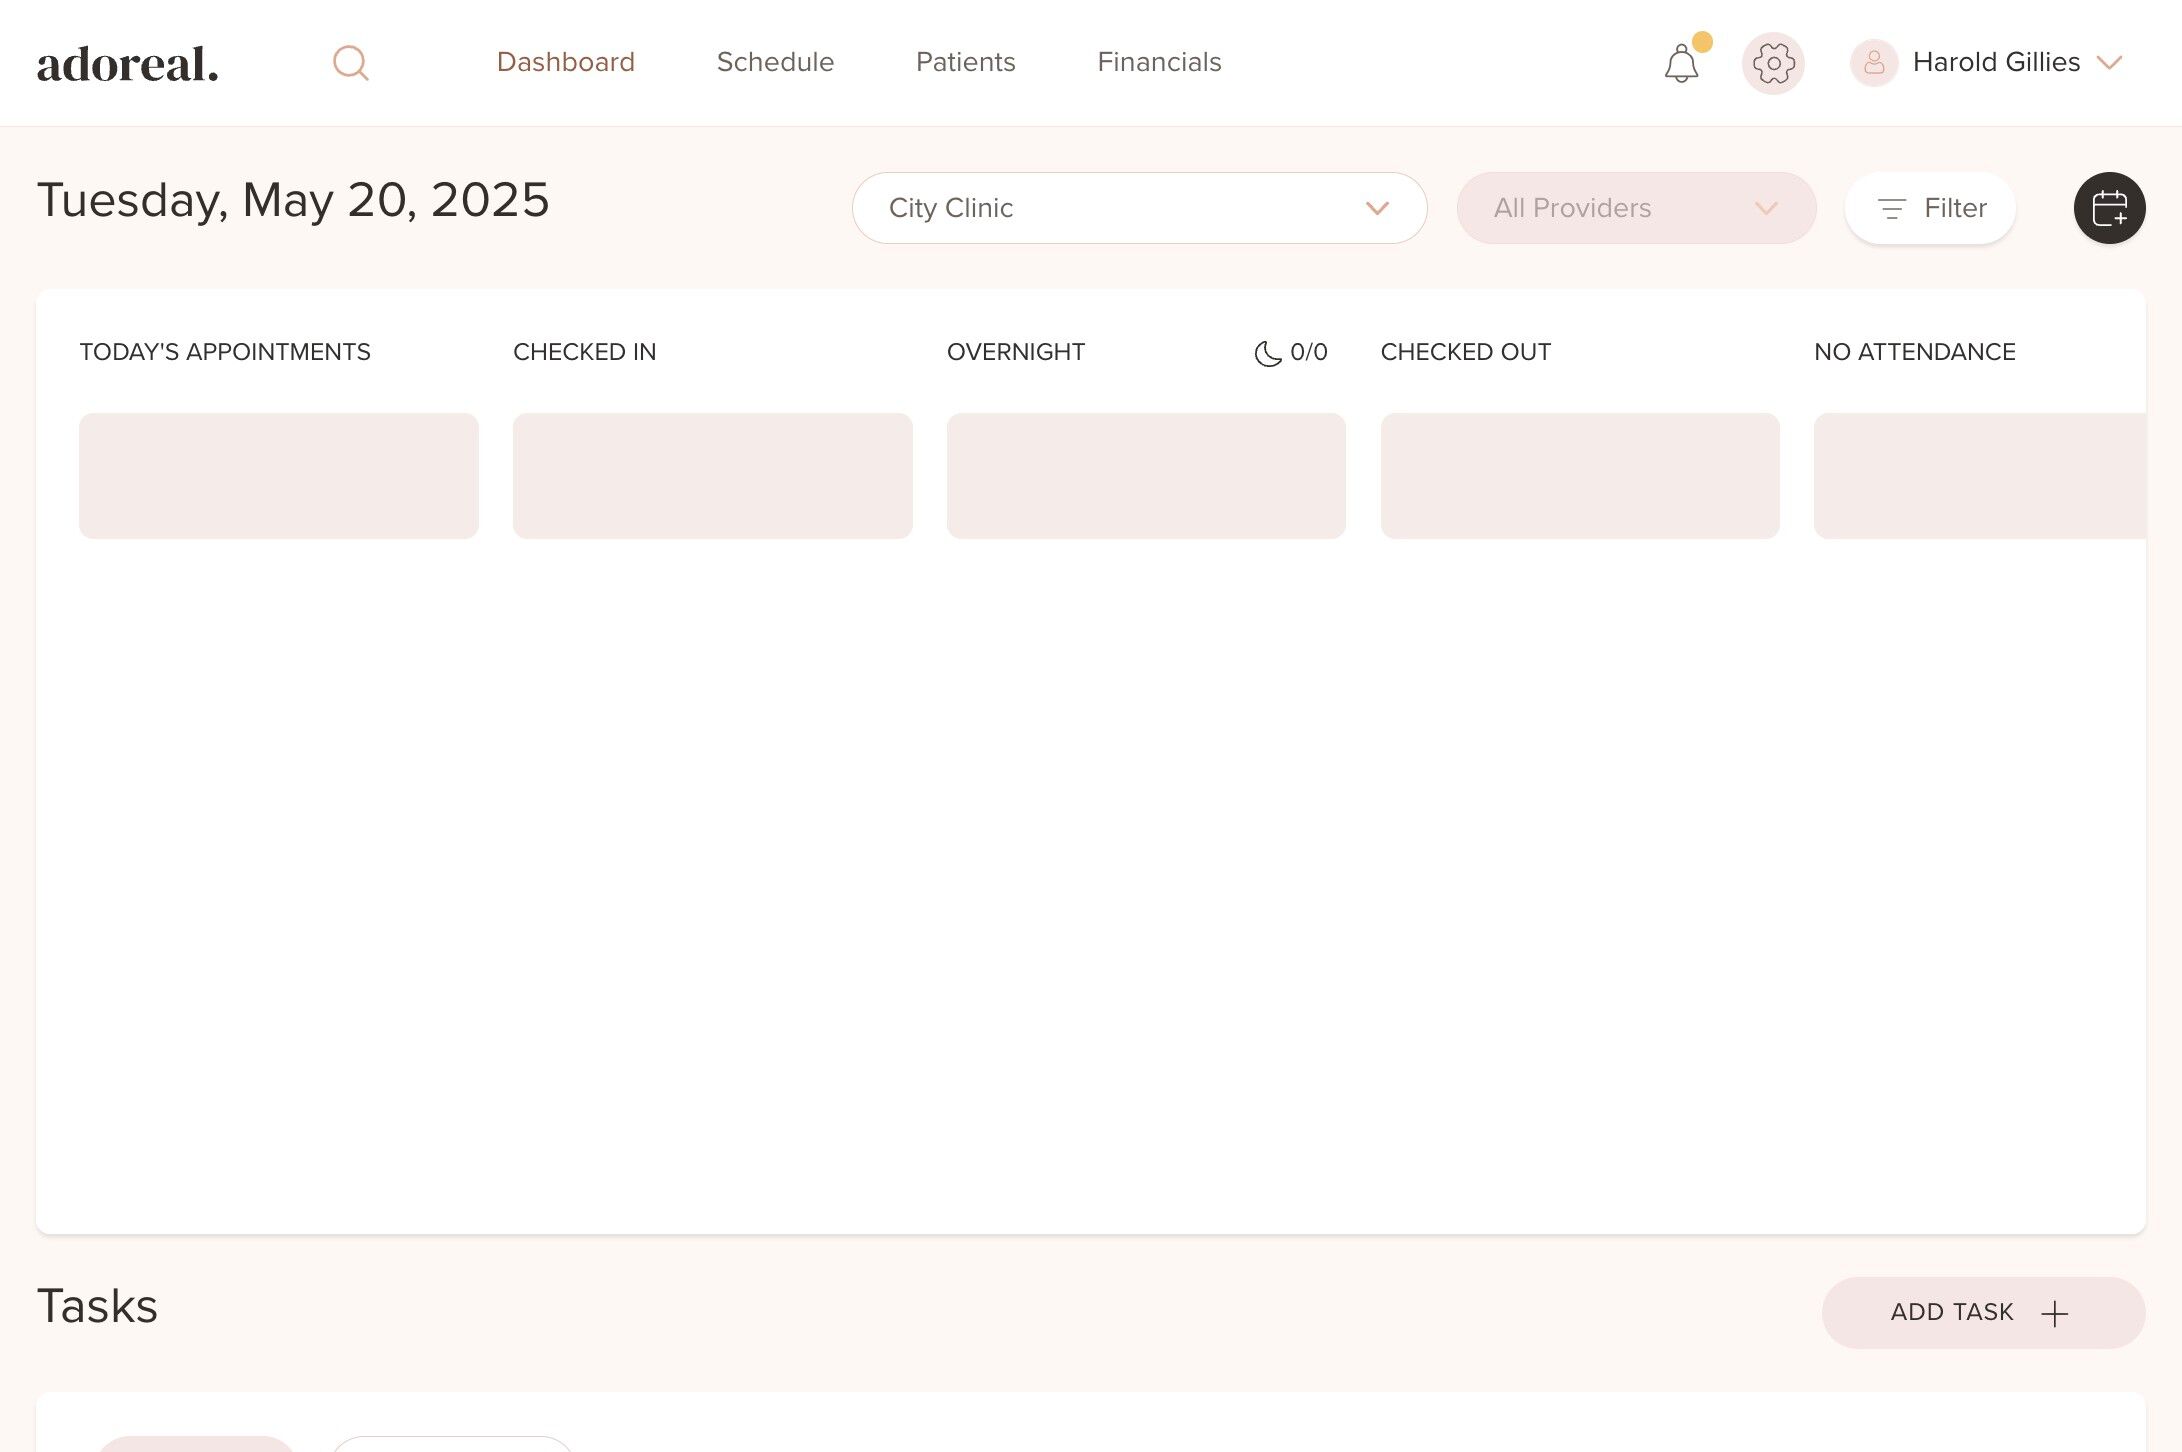Image resolution: width=2182 pixels, height=1452 pixels.
Task: Click the plus icon beside Add Task
Action: (2054, 1313)
